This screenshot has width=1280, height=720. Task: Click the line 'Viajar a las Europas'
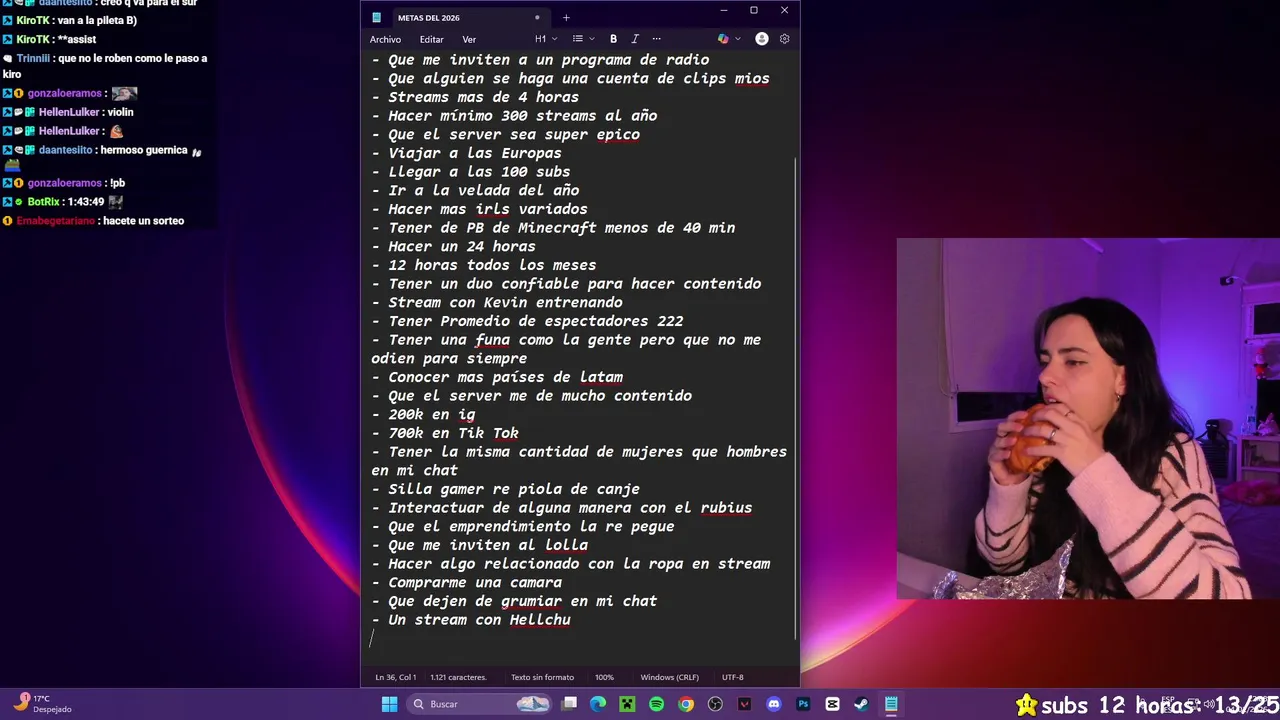(467, 153)
